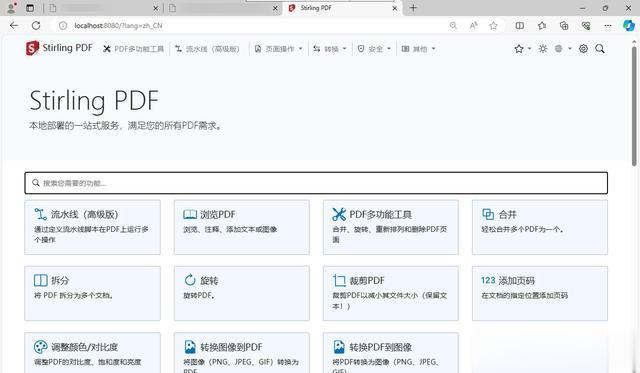Image resolution: width=640 pixels, height=373 pixels.
Task: Open PDF多功能工具 in the navbar
Action: (x=133, y=49)
